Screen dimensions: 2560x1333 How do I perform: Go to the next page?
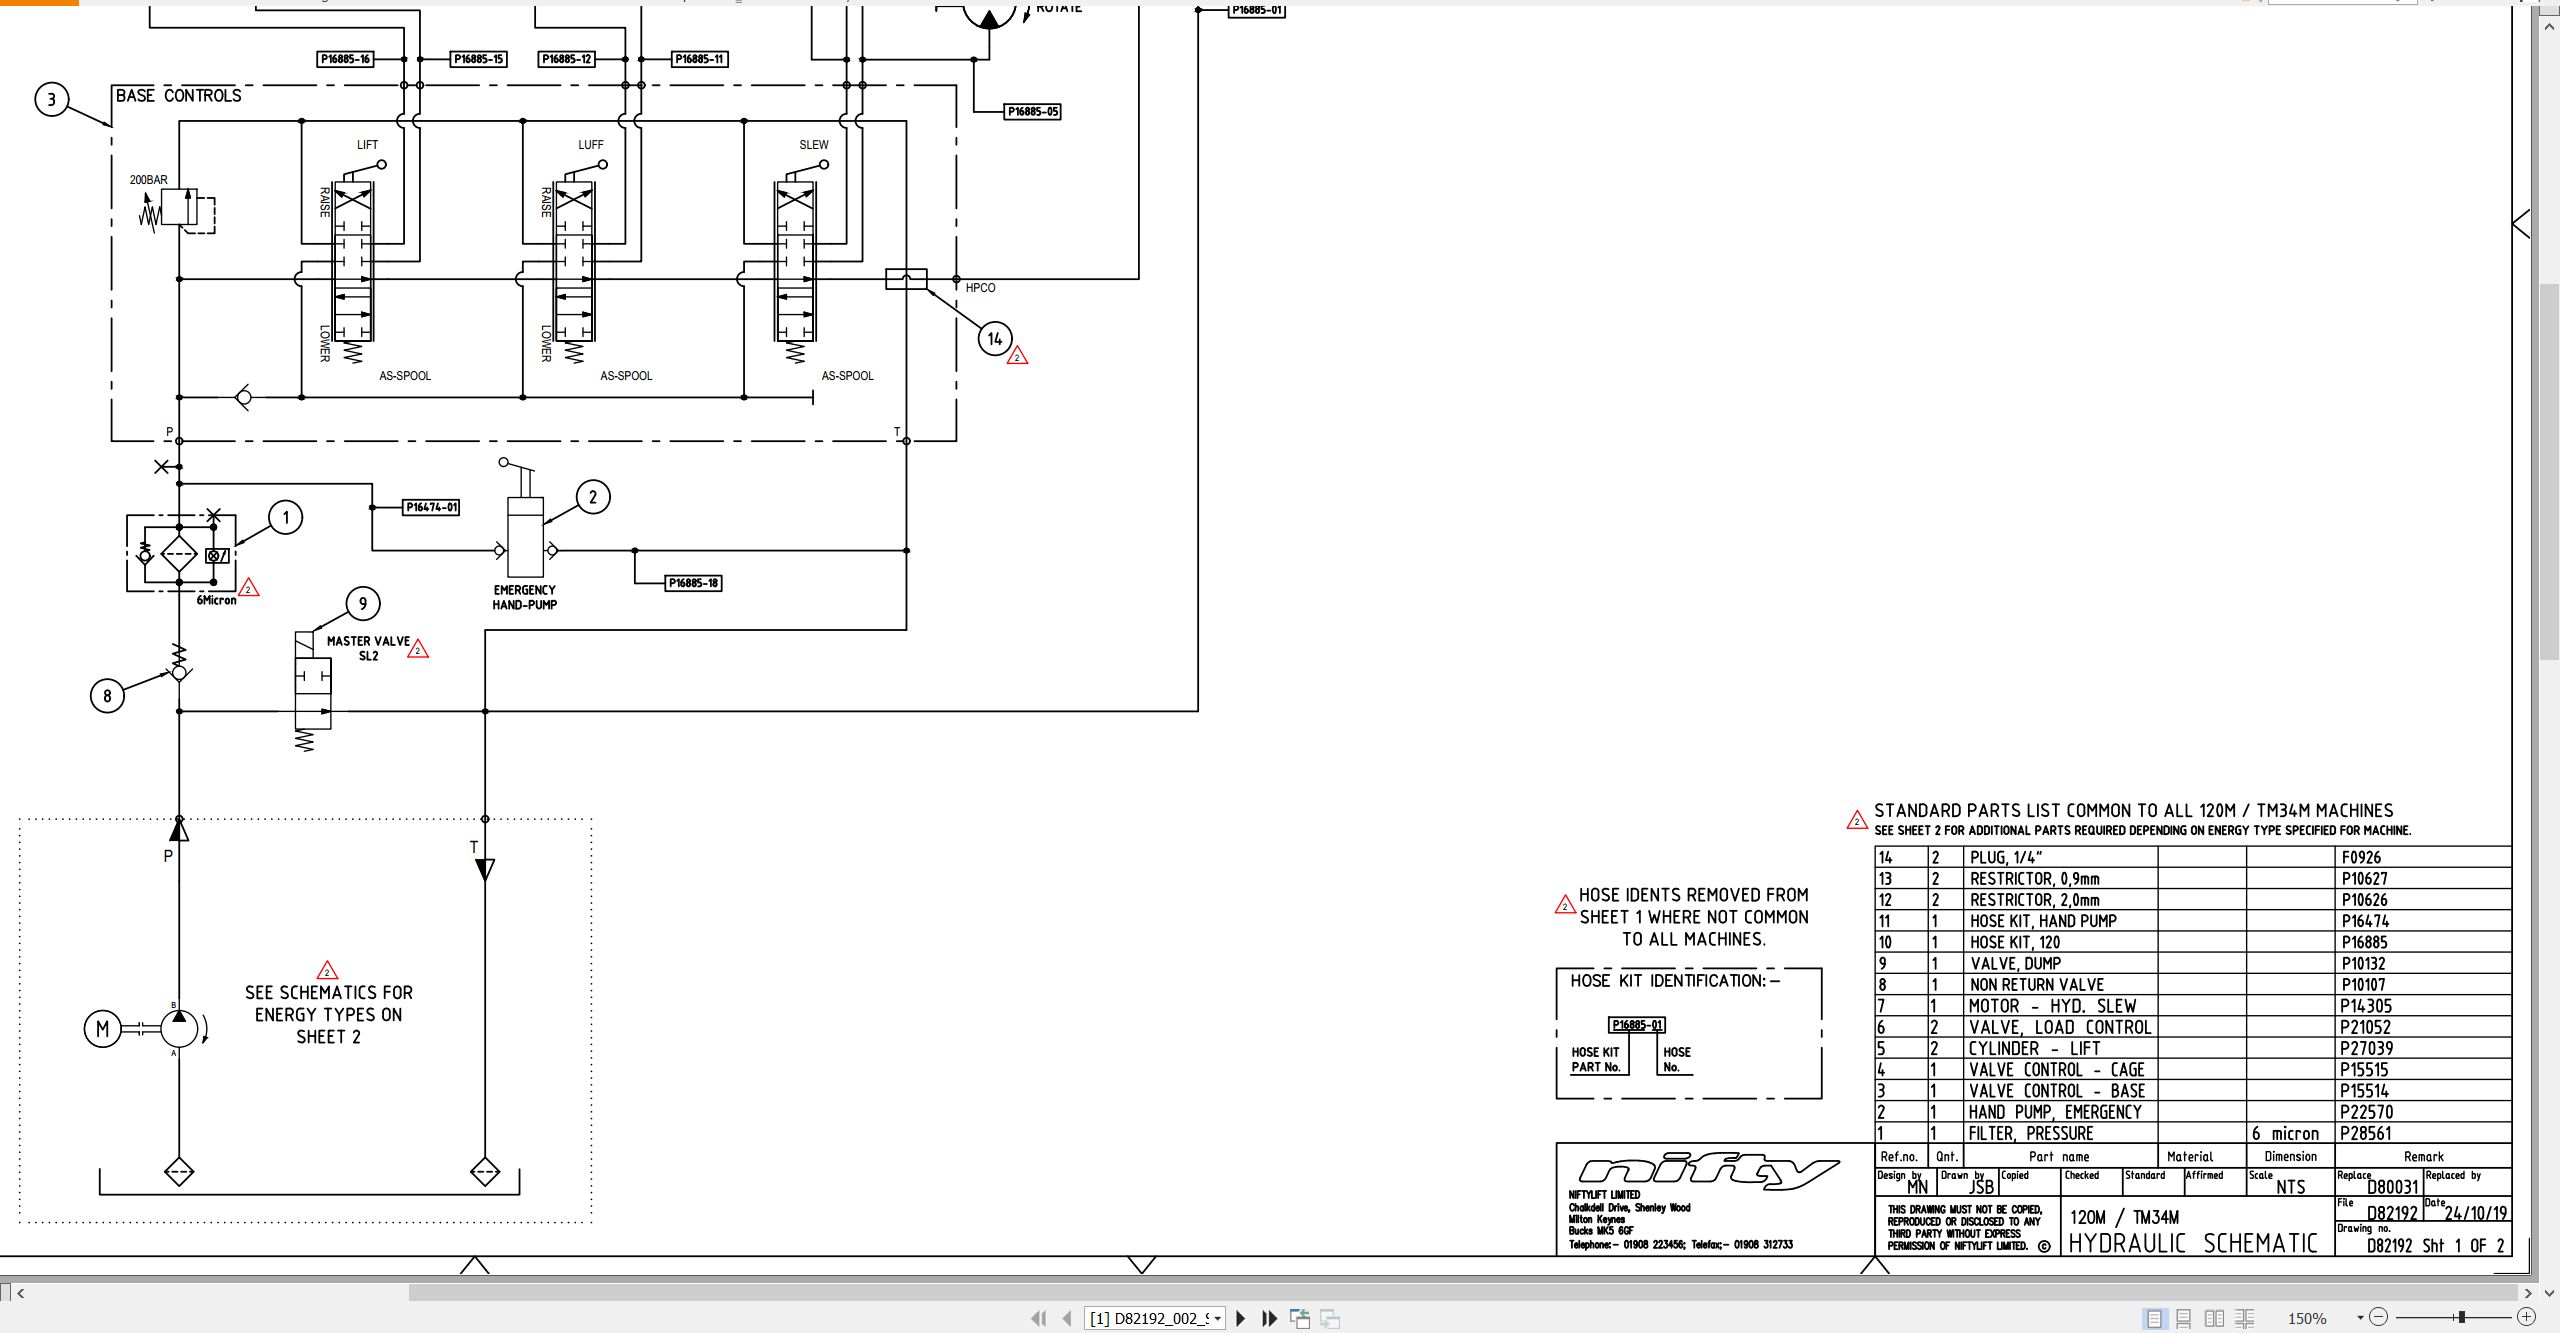pos(1241,1318)
